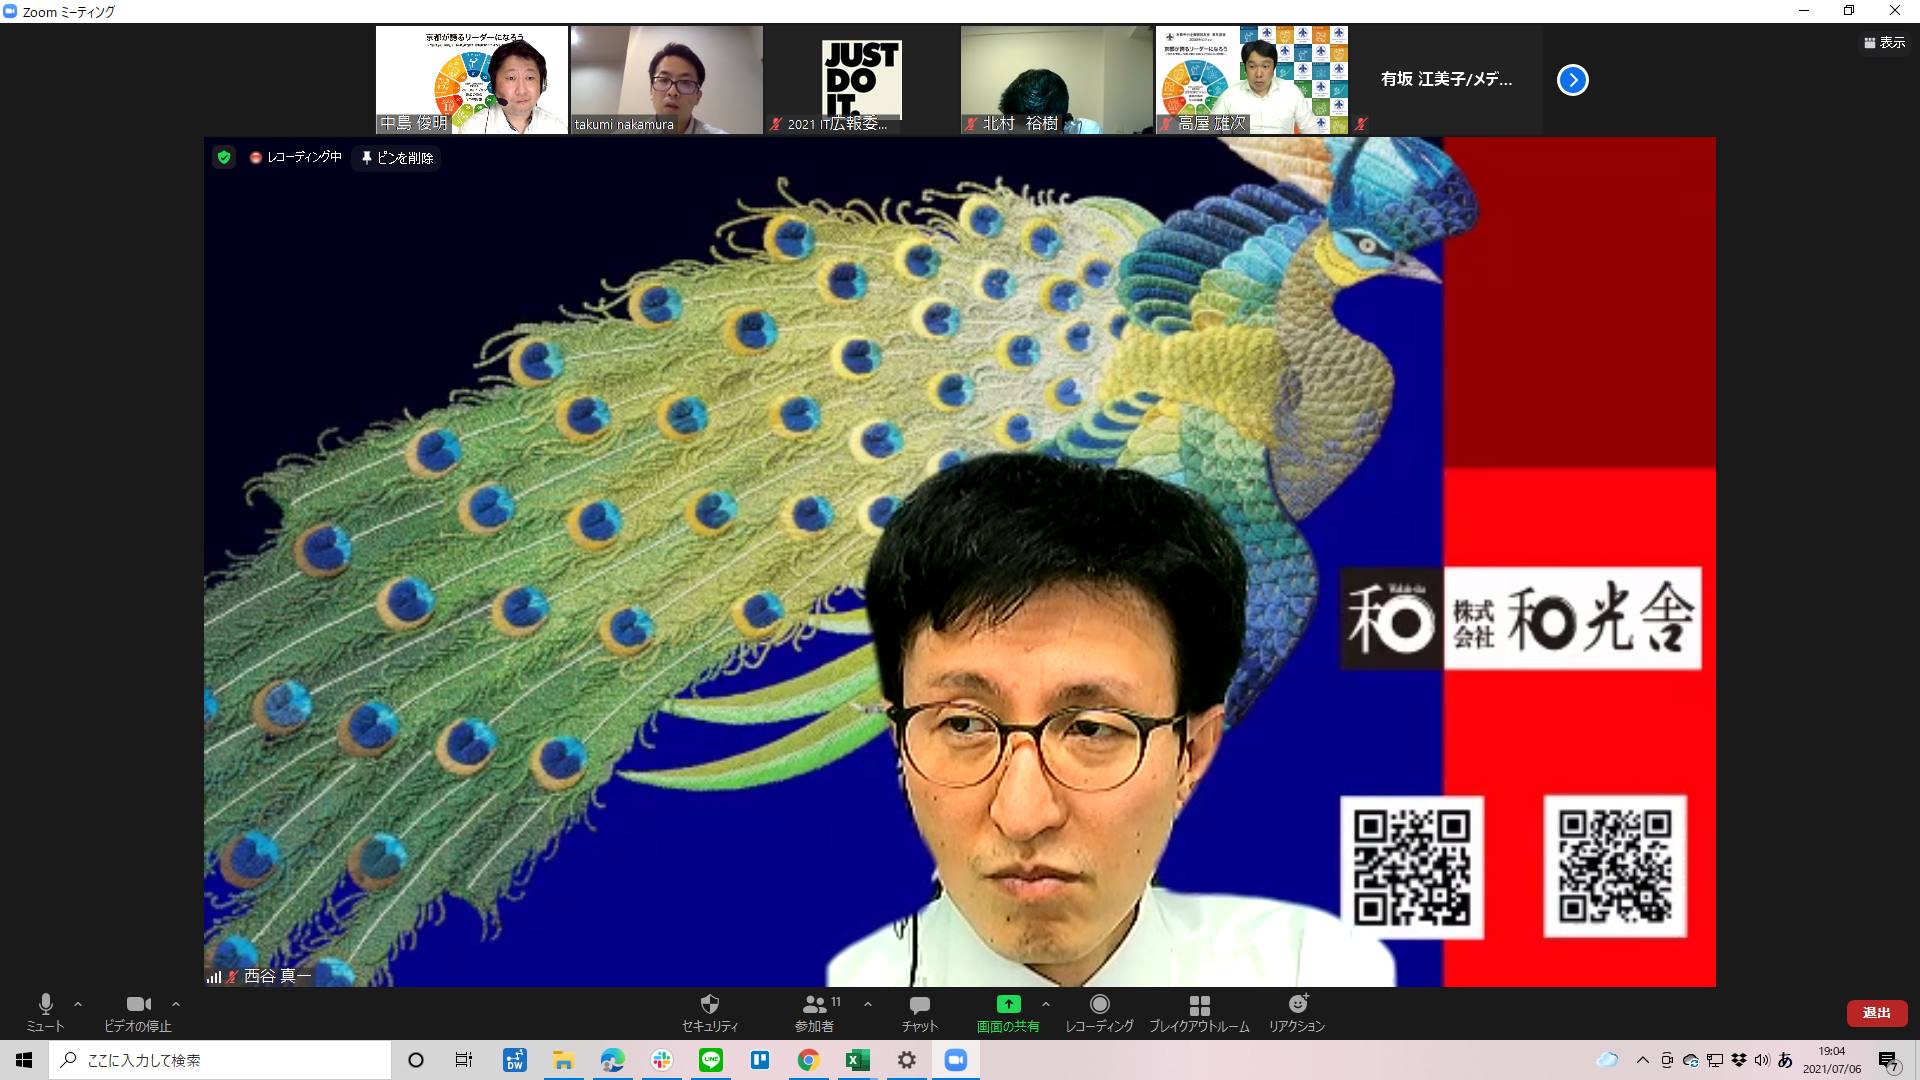This screenshot has width=1920, height=1080.
Task: Open the Windows notification center
Action: point(1889,1060)
